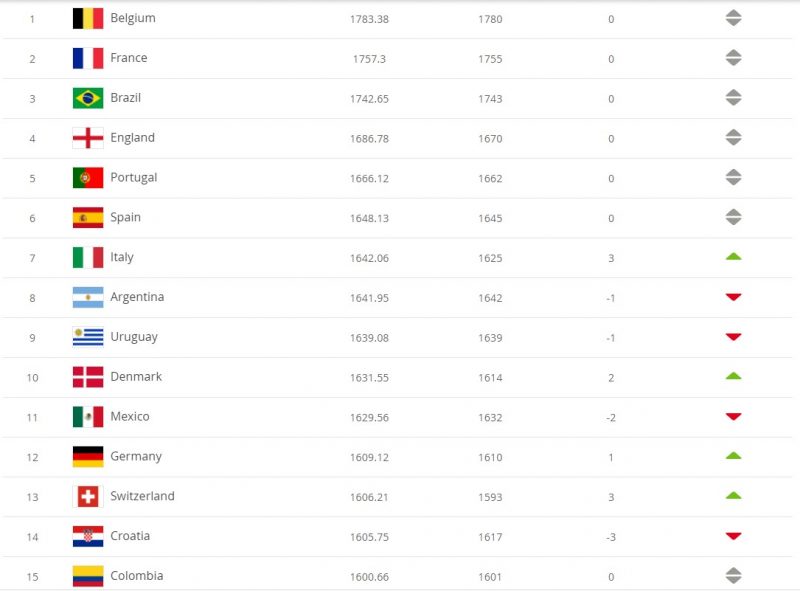
Task: Click Denmark's green up arrow
Action: pos(733,376)
